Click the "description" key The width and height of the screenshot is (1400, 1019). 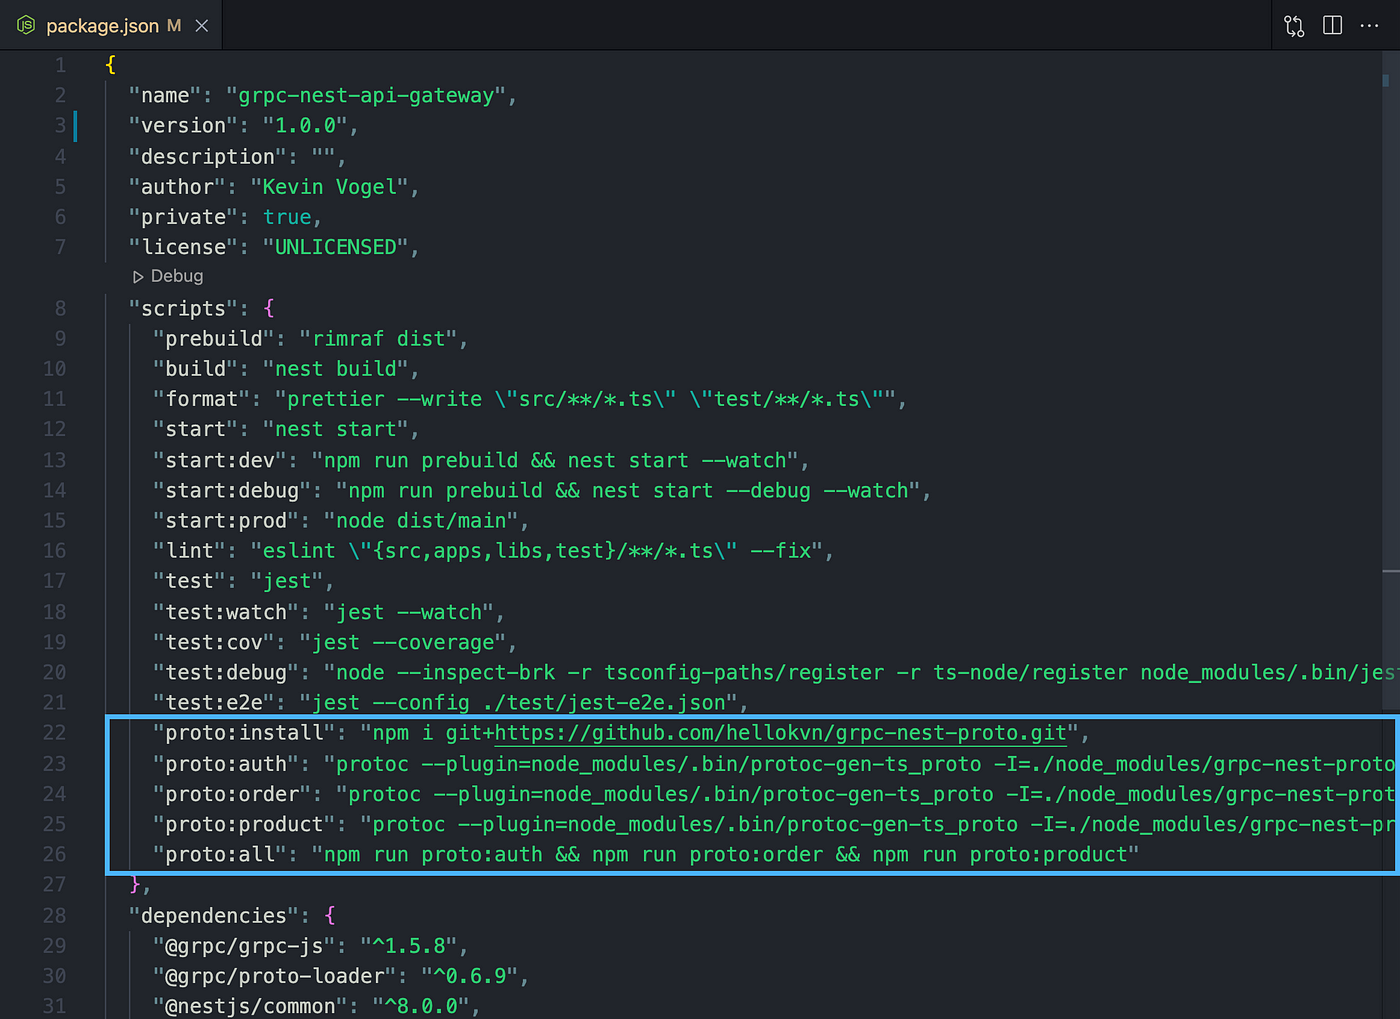(208, 156)
